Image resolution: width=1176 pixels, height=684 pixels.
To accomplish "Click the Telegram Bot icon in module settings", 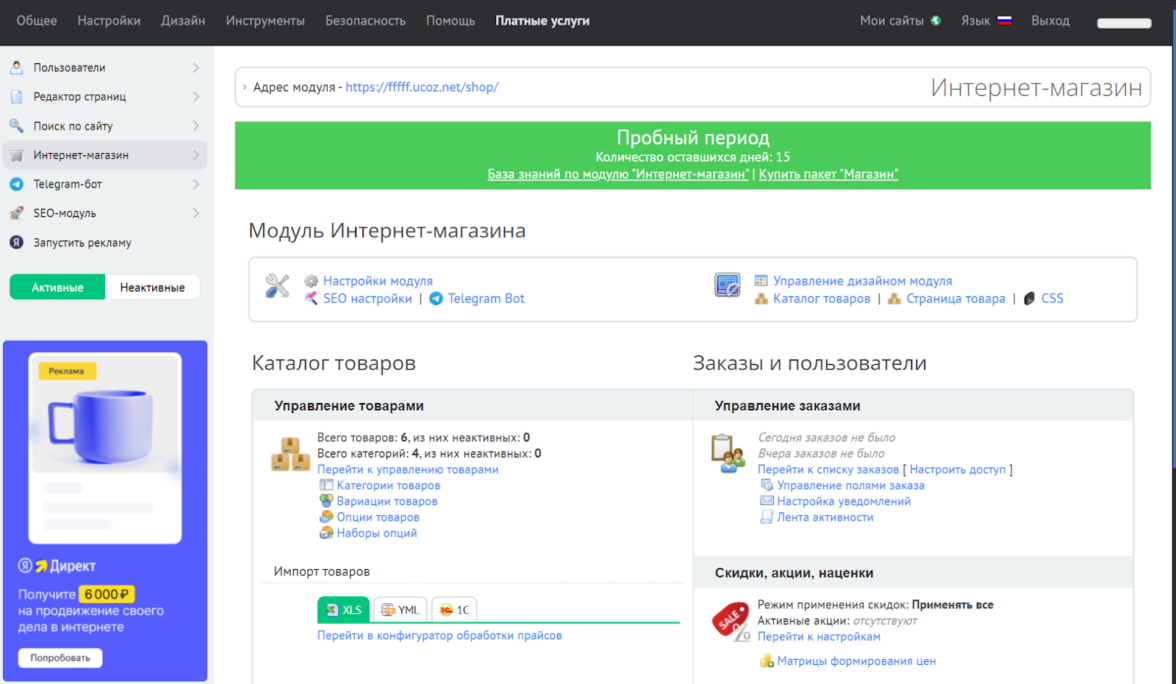I will pos(436,299).
